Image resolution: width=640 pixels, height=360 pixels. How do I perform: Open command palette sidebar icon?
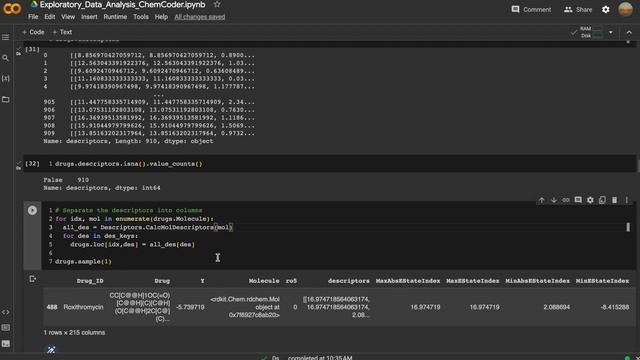click(6, 328)
